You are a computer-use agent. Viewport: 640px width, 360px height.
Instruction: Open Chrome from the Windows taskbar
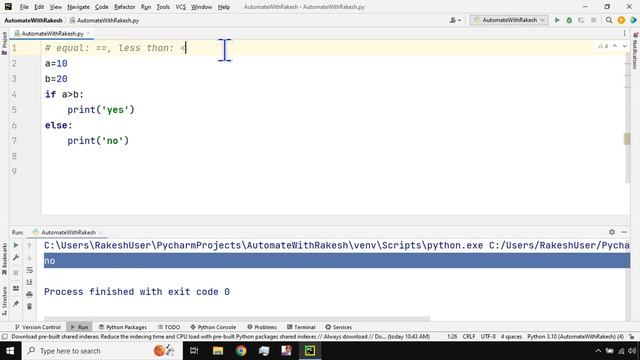[x=241, y=351]
